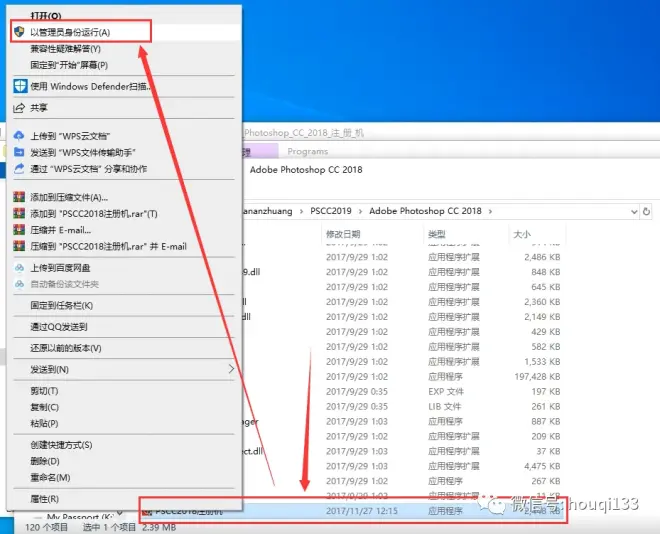Sort by the 类型 column header
Screen dimensions: 660x534
click(437, 234)
